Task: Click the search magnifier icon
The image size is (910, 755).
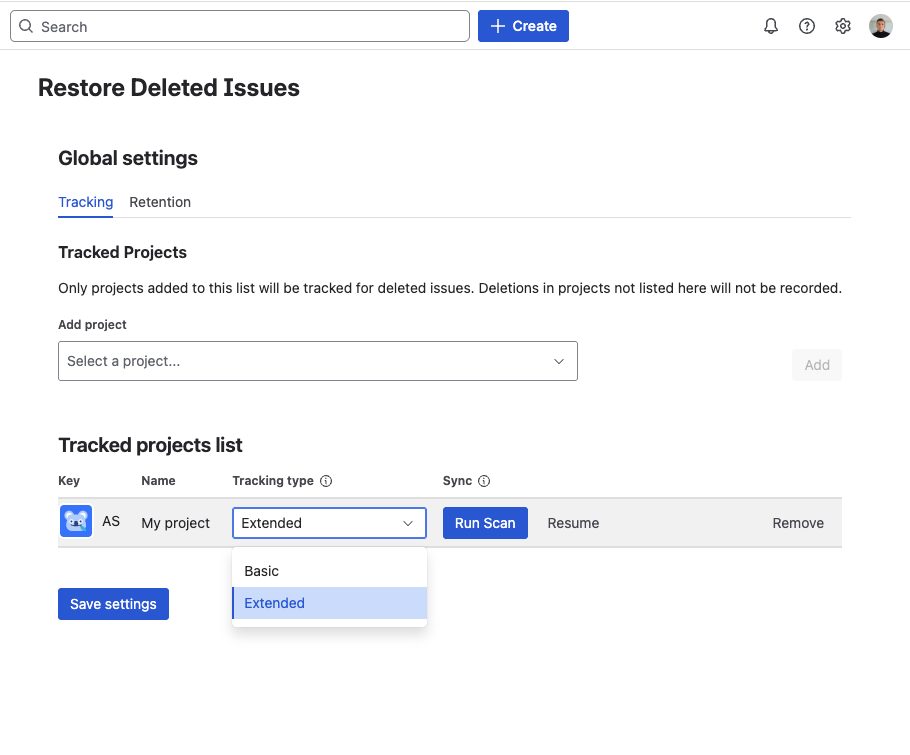Action: click(26, 25)
